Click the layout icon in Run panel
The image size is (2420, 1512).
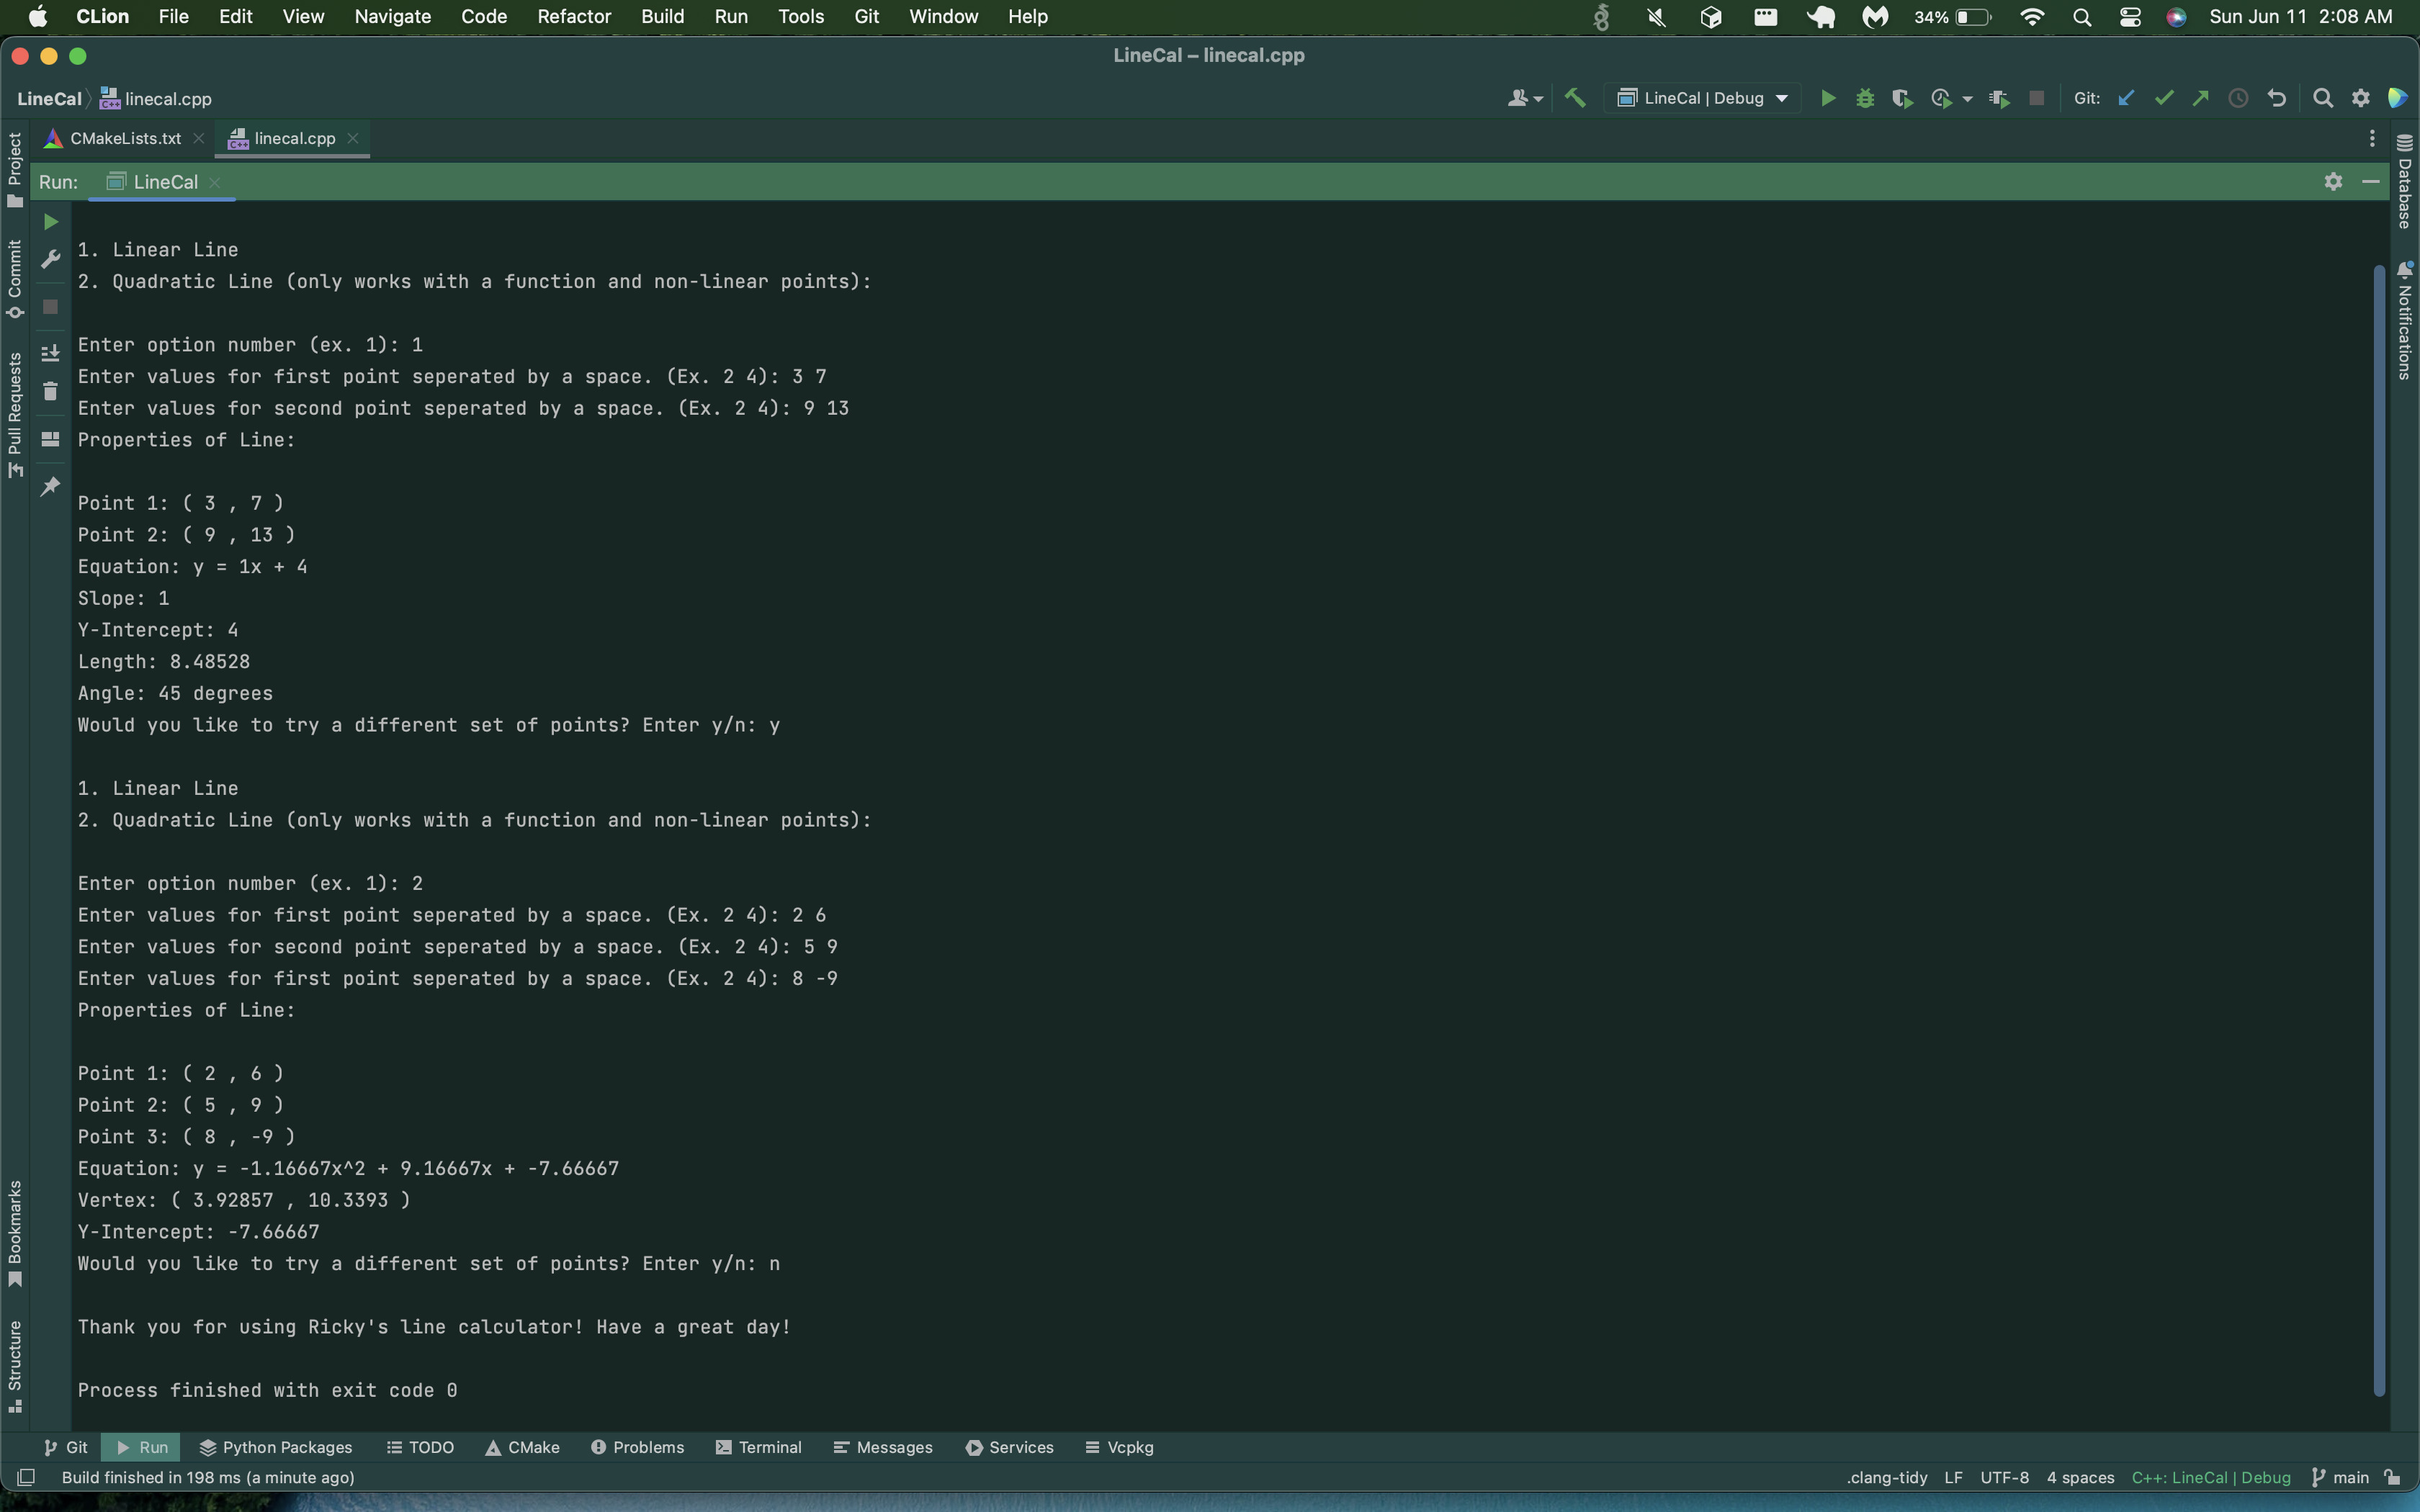click(50, 439)
